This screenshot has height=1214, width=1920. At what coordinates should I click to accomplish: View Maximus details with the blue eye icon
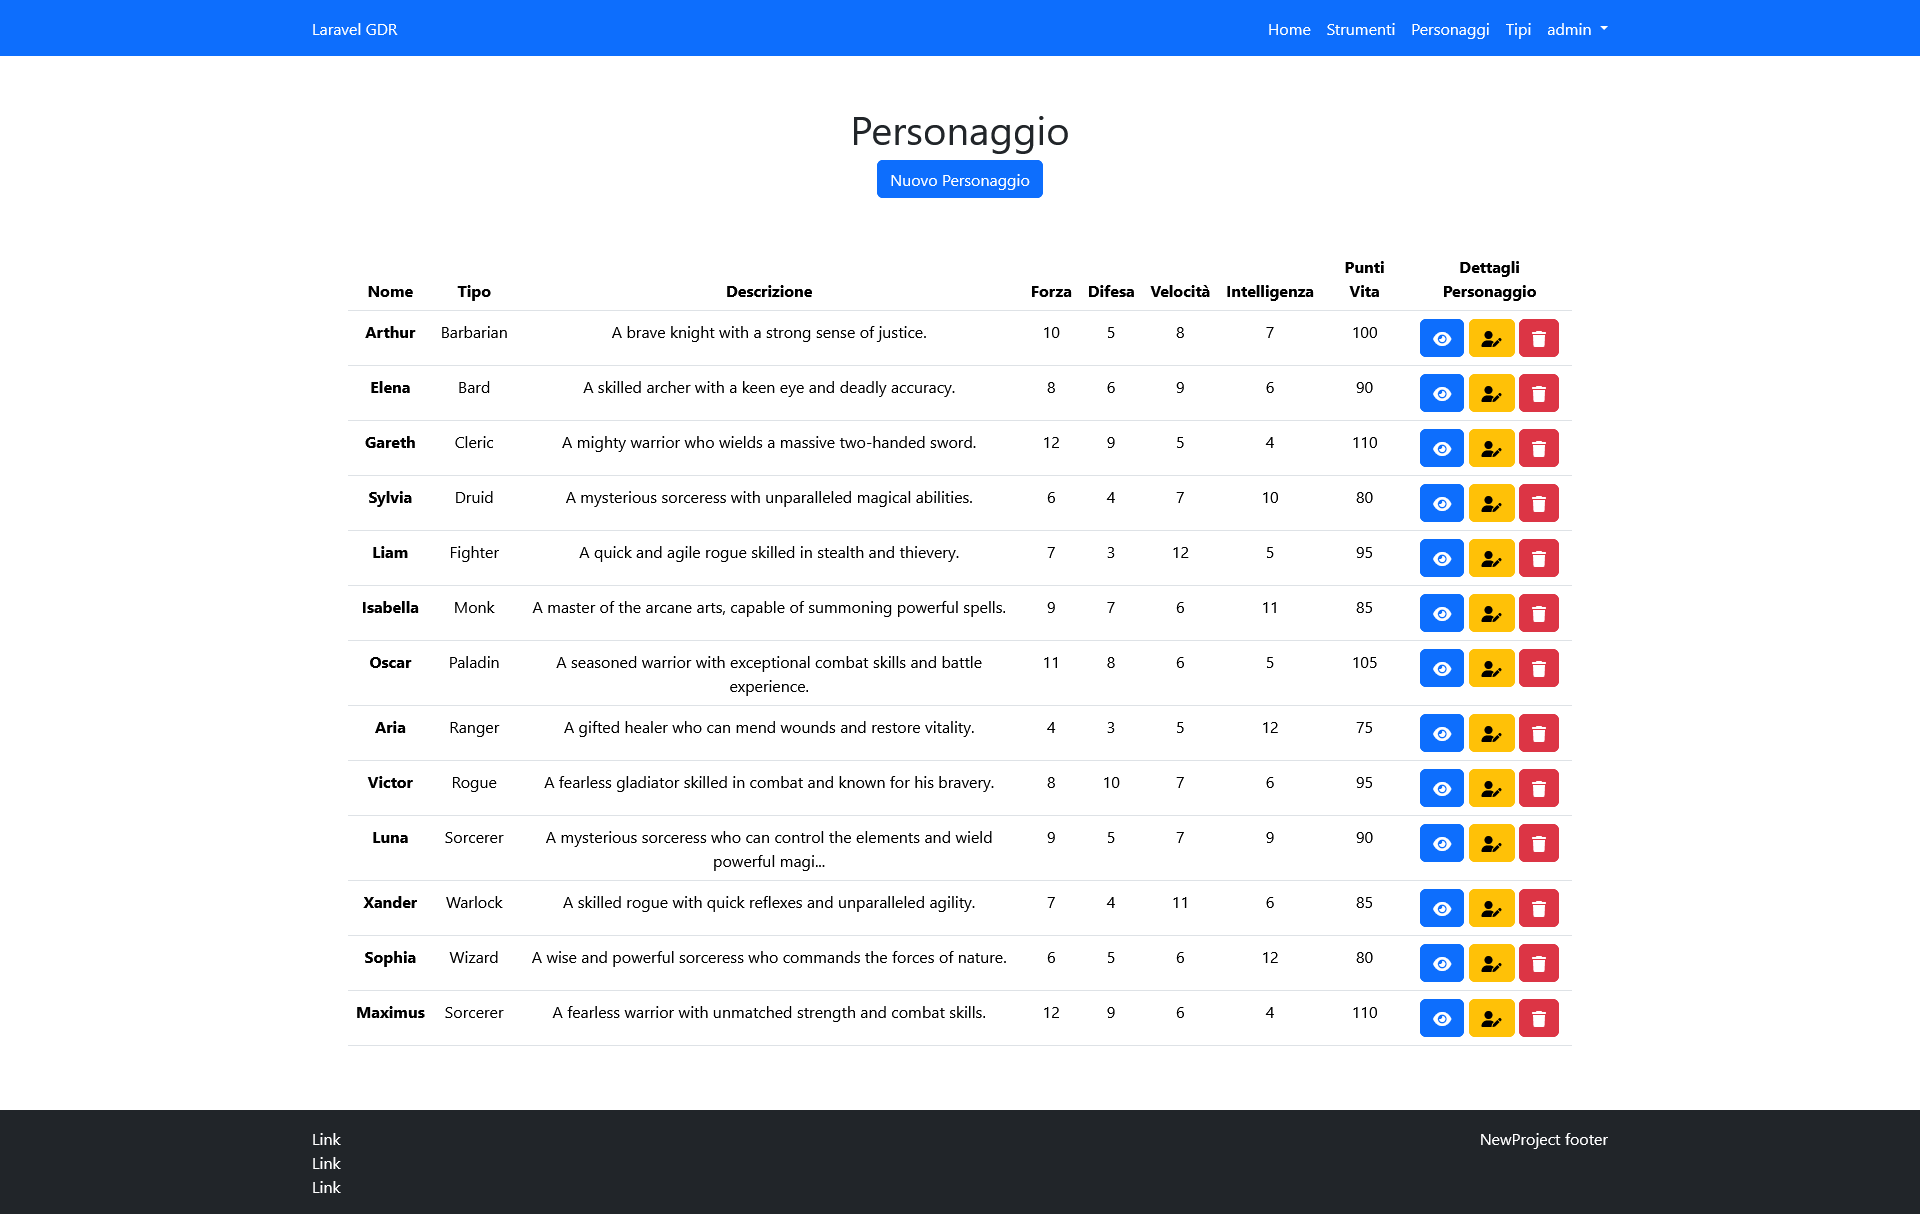point(1441,1018)
